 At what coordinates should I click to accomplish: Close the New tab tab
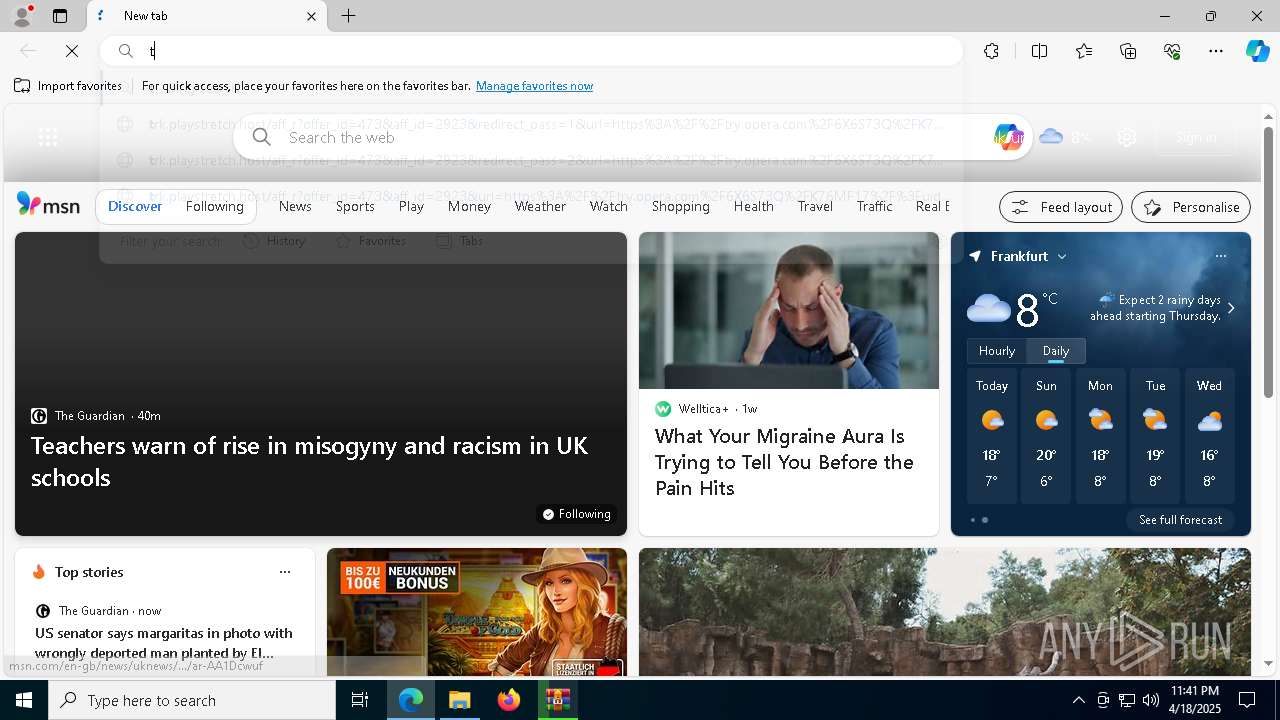[x=311, y=16]
